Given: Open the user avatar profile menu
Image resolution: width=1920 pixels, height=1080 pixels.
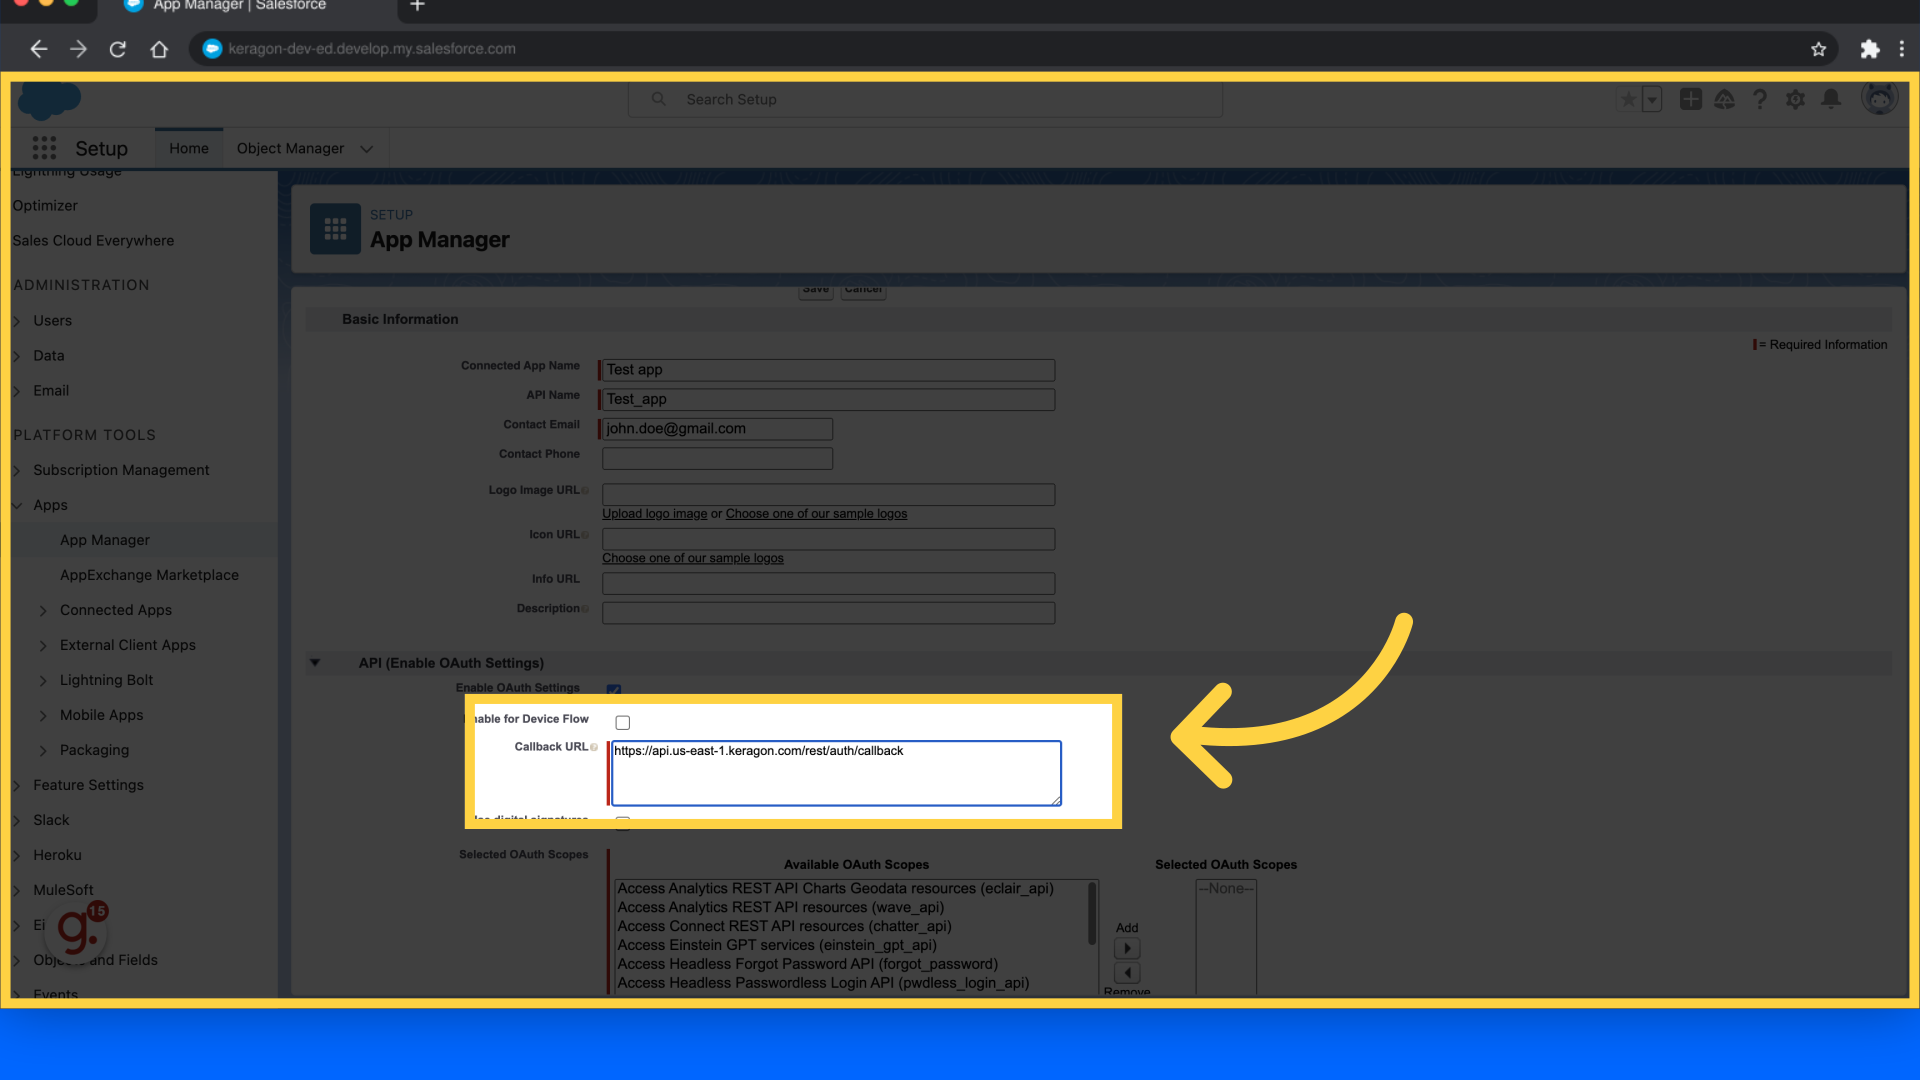Looking at the screenshot, I should tap(1879, 98).
